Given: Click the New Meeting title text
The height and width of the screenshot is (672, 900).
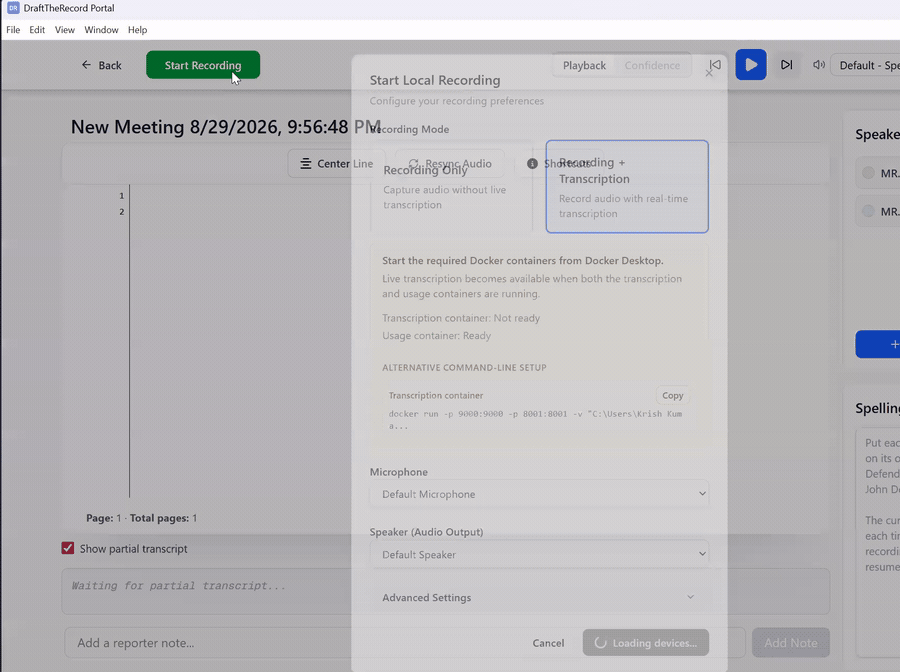Looking at the screenshot, I should click(x=226, y=127).
